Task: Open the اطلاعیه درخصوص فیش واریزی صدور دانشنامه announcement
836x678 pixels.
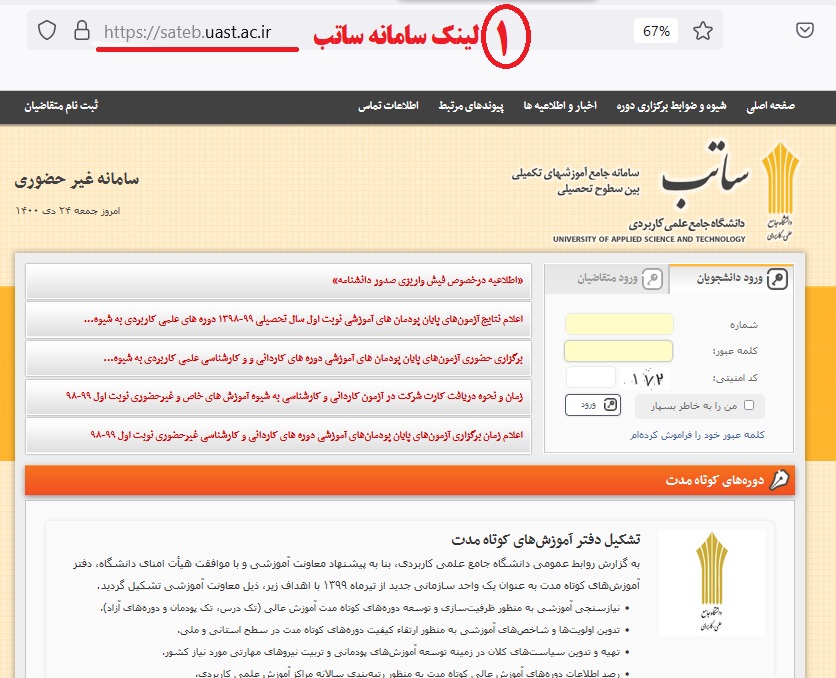Action: point(430,282)
